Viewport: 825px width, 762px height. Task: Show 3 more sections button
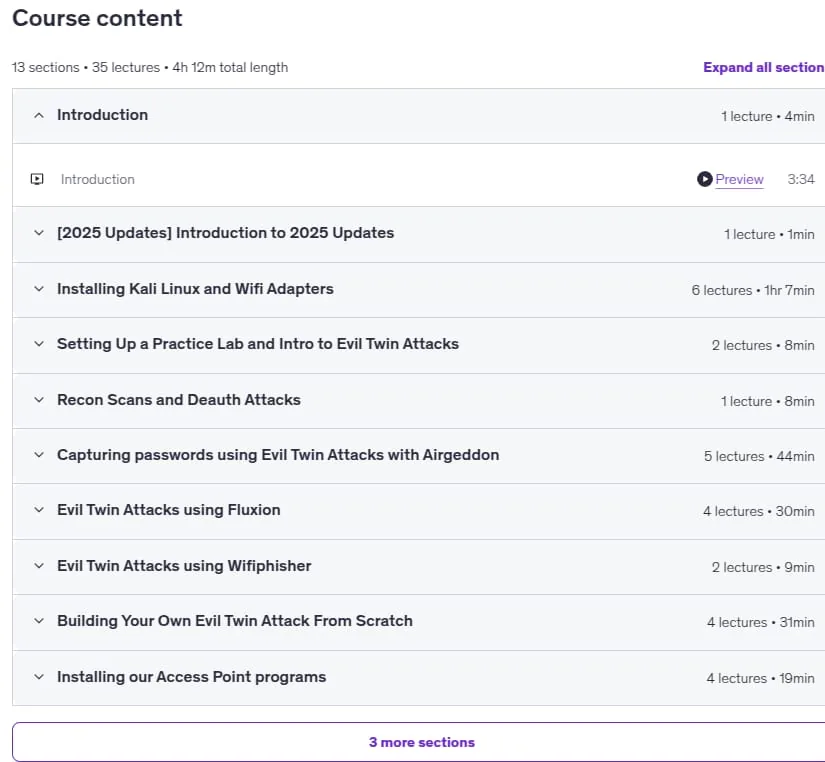point(419,742)
